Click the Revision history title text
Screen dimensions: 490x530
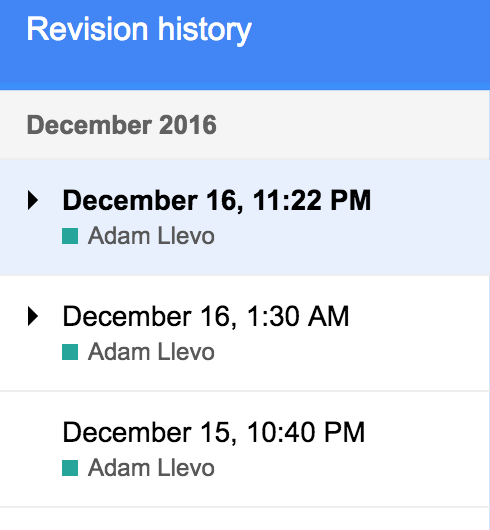(139, 30)
